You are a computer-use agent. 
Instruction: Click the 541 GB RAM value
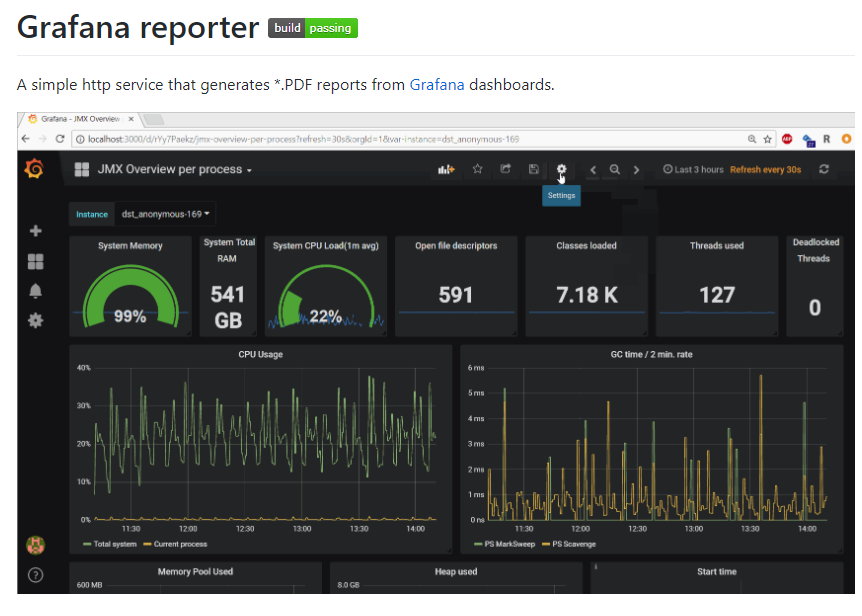(x=228, y=307)
